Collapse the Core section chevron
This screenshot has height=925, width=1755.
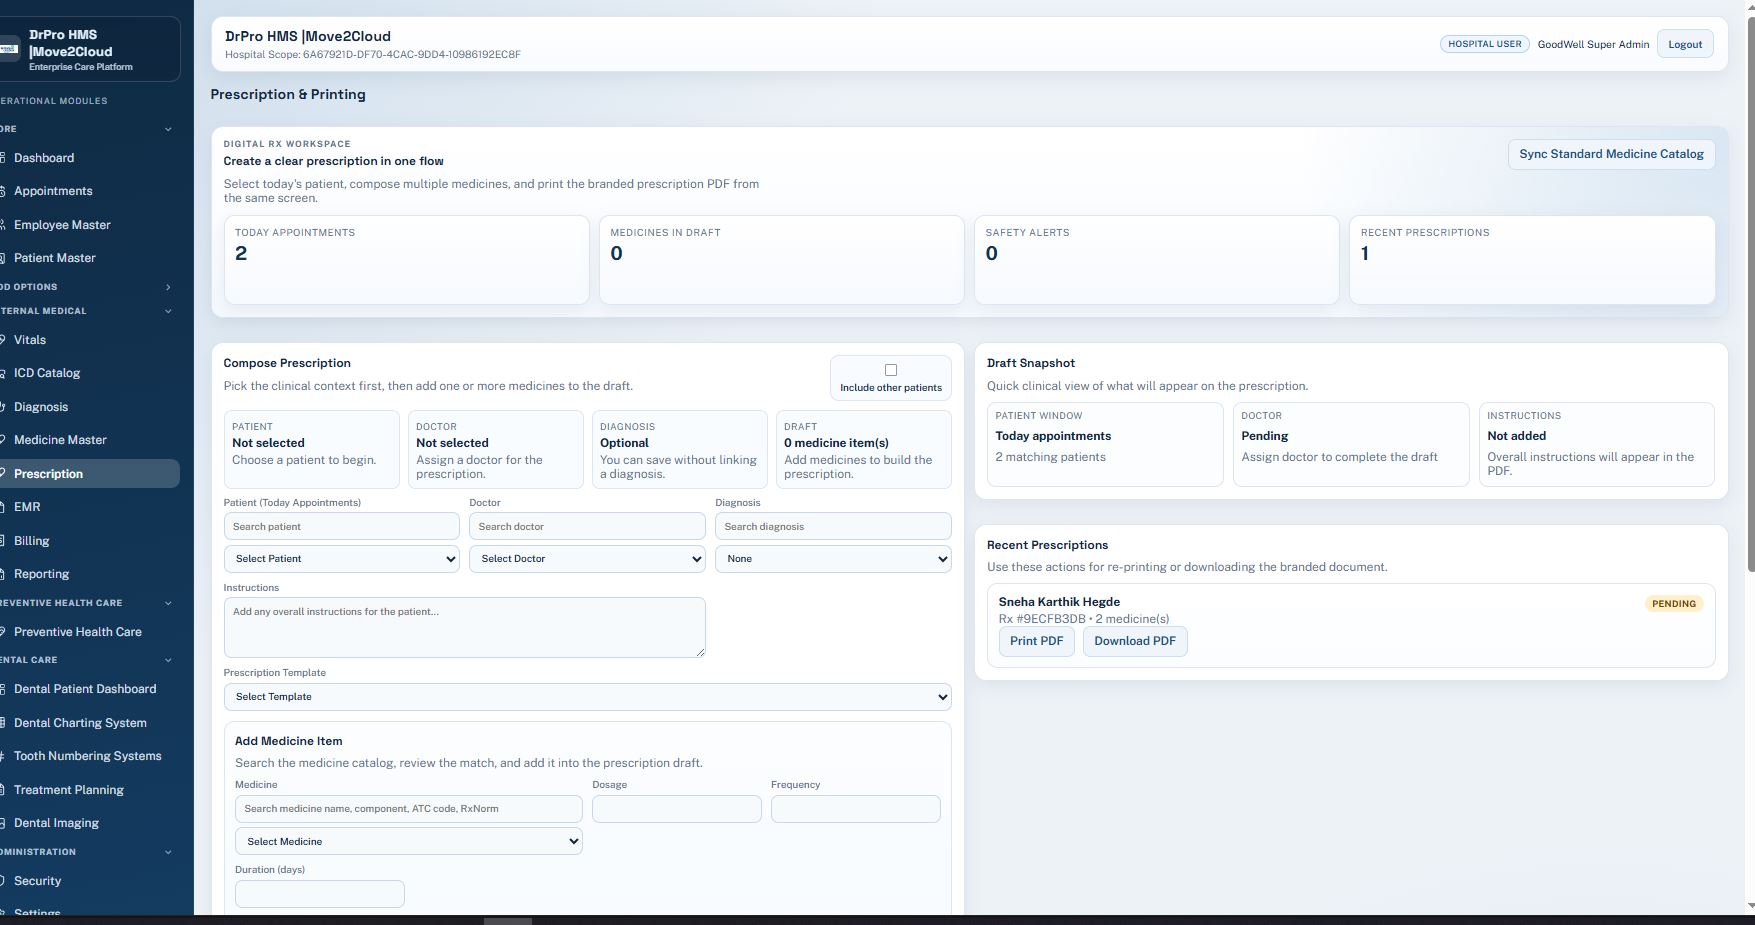click(168, 129)
